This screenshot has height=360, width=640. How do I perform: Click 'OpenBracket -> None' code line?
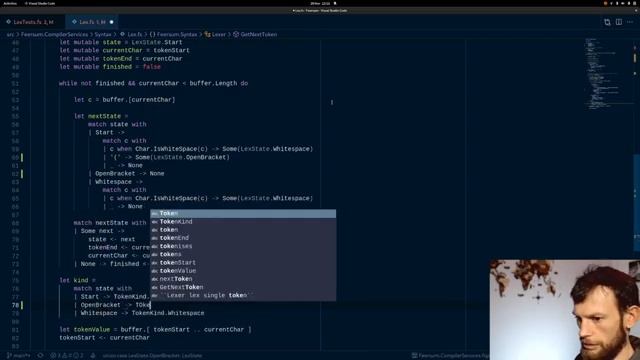pyautogui.click(x=127, y=173)
